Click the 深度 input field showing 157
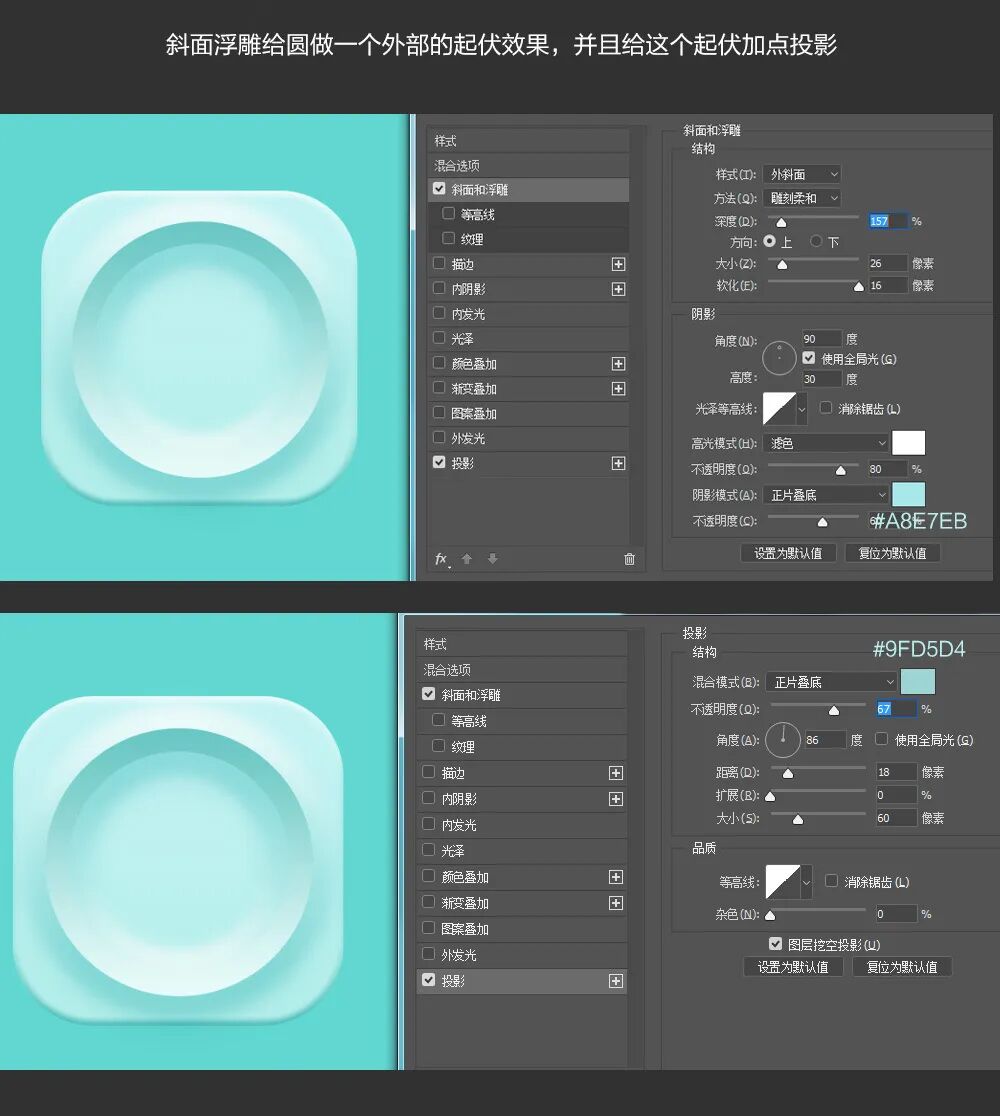 [886, 221]
